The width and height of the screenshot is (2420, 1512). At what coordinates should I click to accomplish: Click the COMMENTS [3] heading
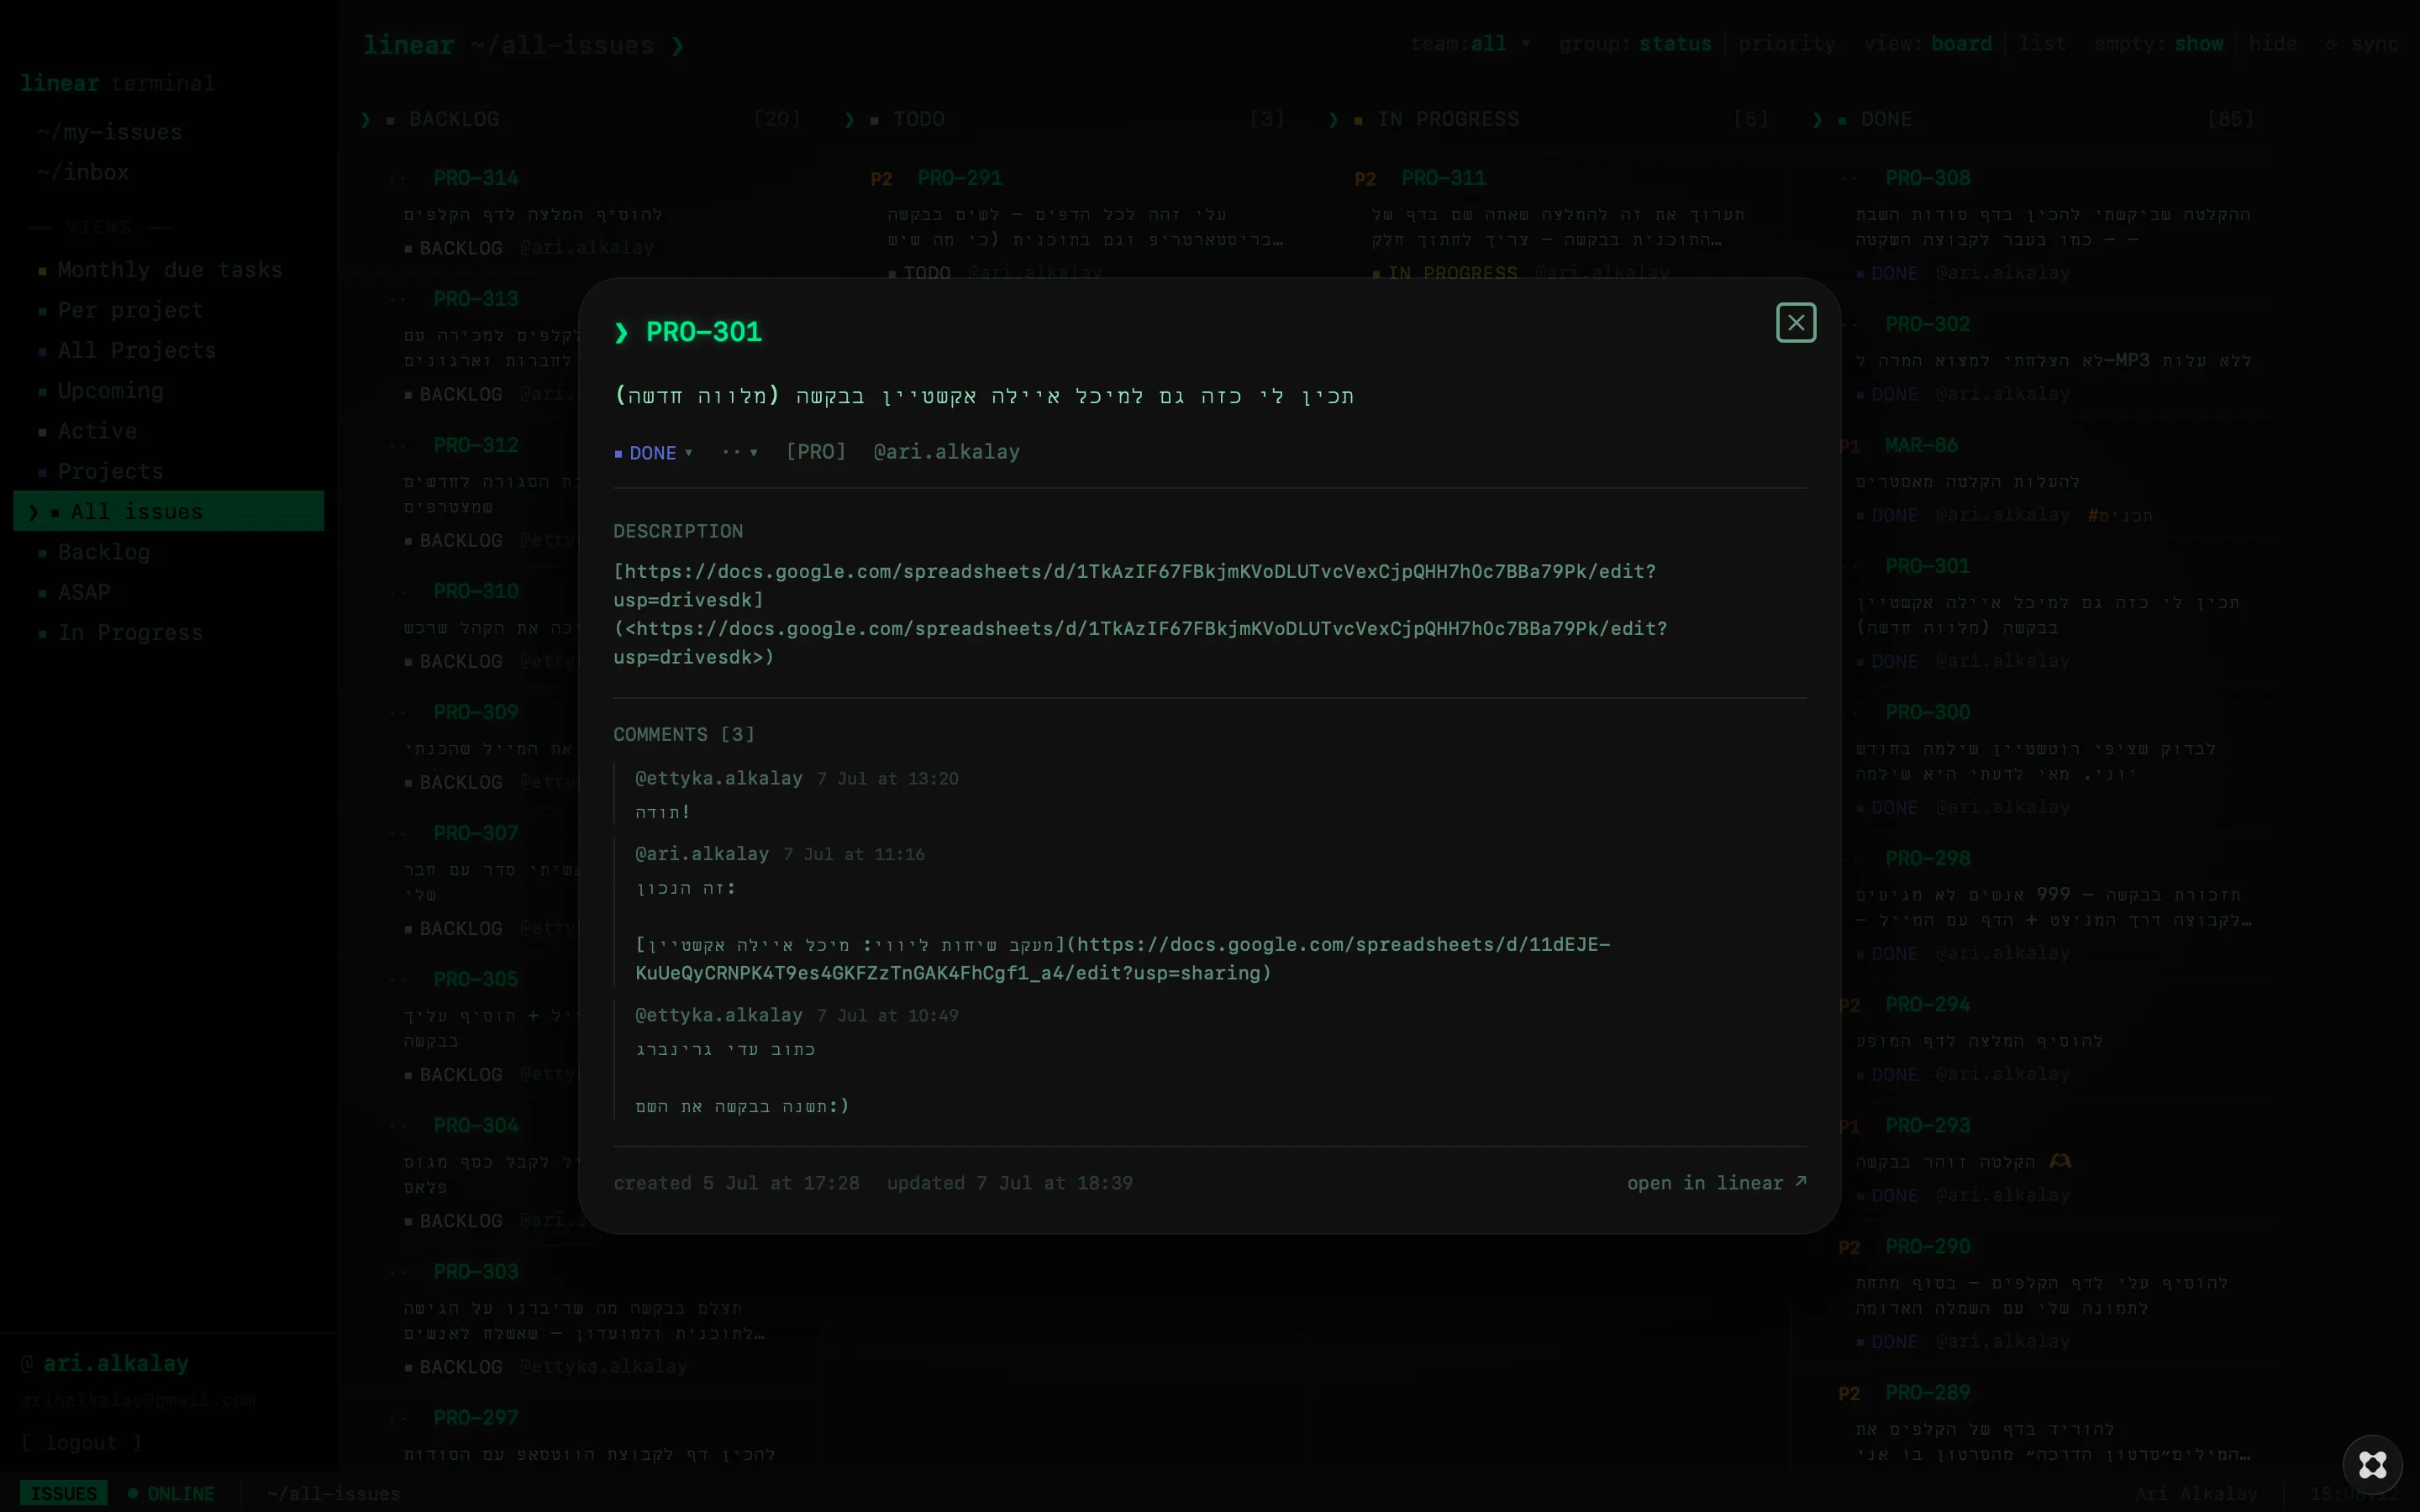(684, 734)
